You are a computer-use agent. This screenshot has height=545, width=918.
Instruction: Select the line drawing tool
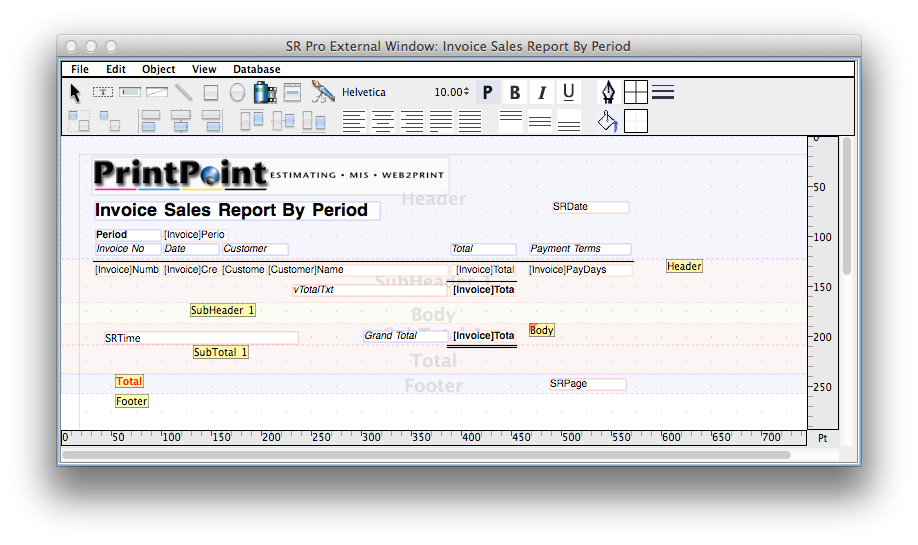pyautogui.click(x=184, y=92)
